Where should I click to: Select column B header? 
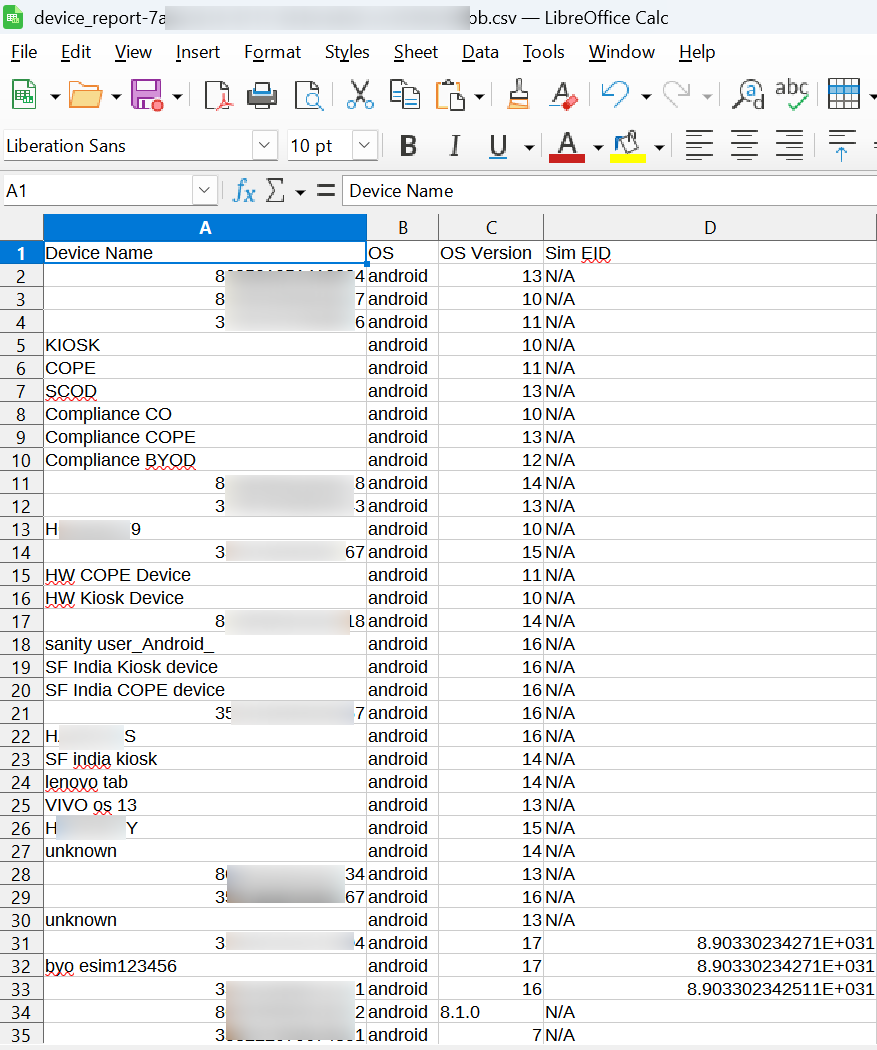(402, 228)
